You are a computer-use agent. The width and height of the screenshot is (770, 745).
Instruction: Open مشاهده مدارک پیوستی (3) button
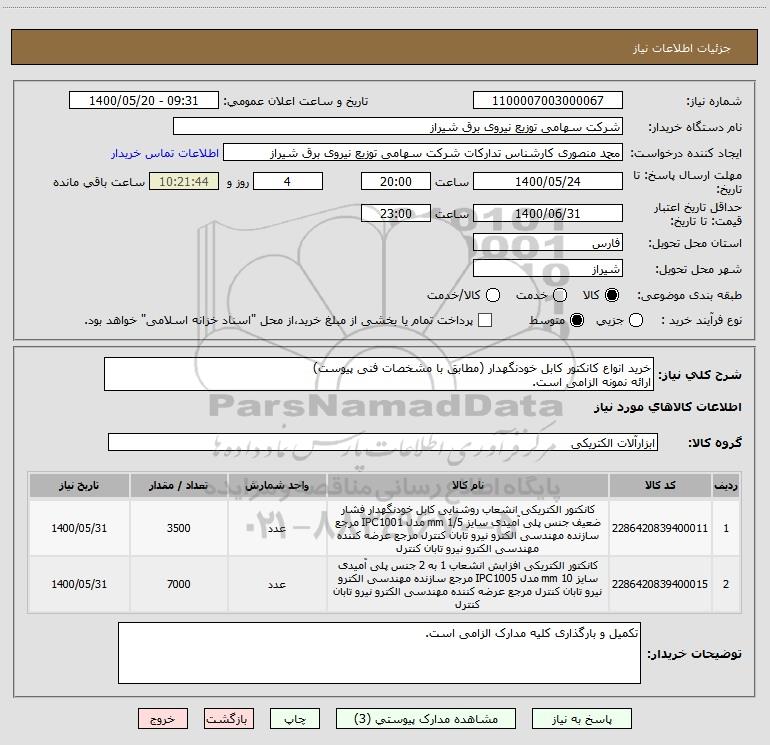tap(426, 719)
